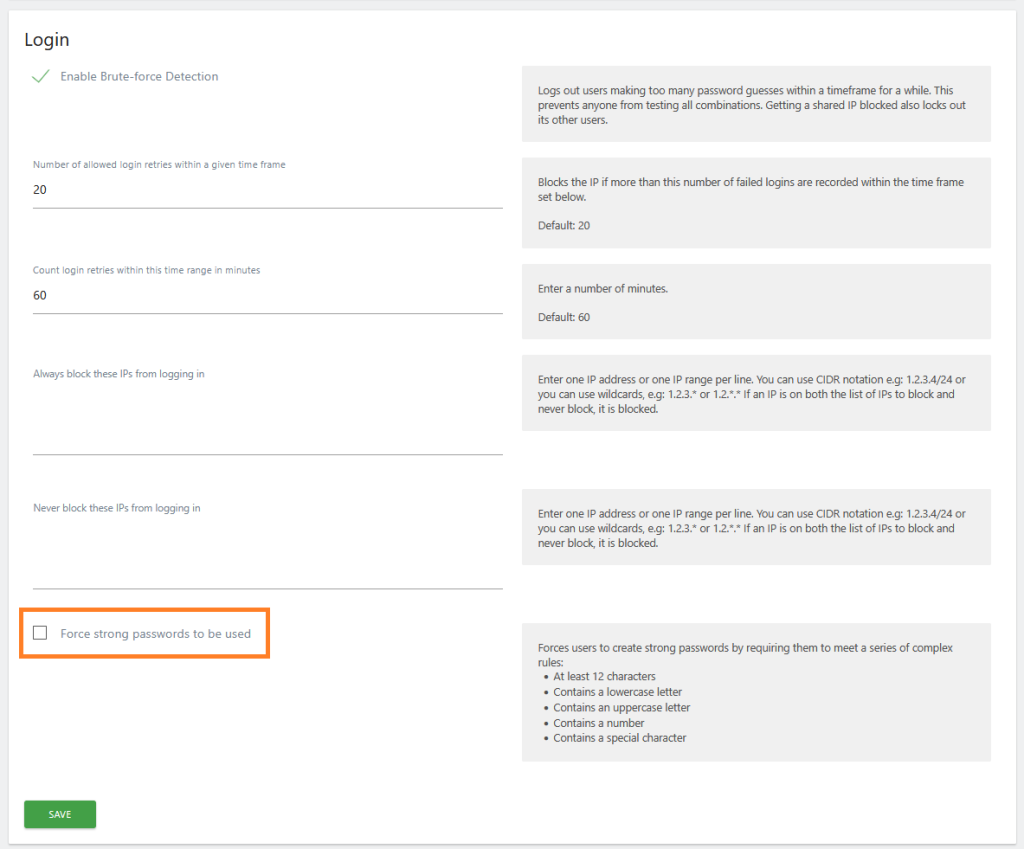Click the Always block these IPs text area
The image size is (1024, 849).
coord(267,420)
